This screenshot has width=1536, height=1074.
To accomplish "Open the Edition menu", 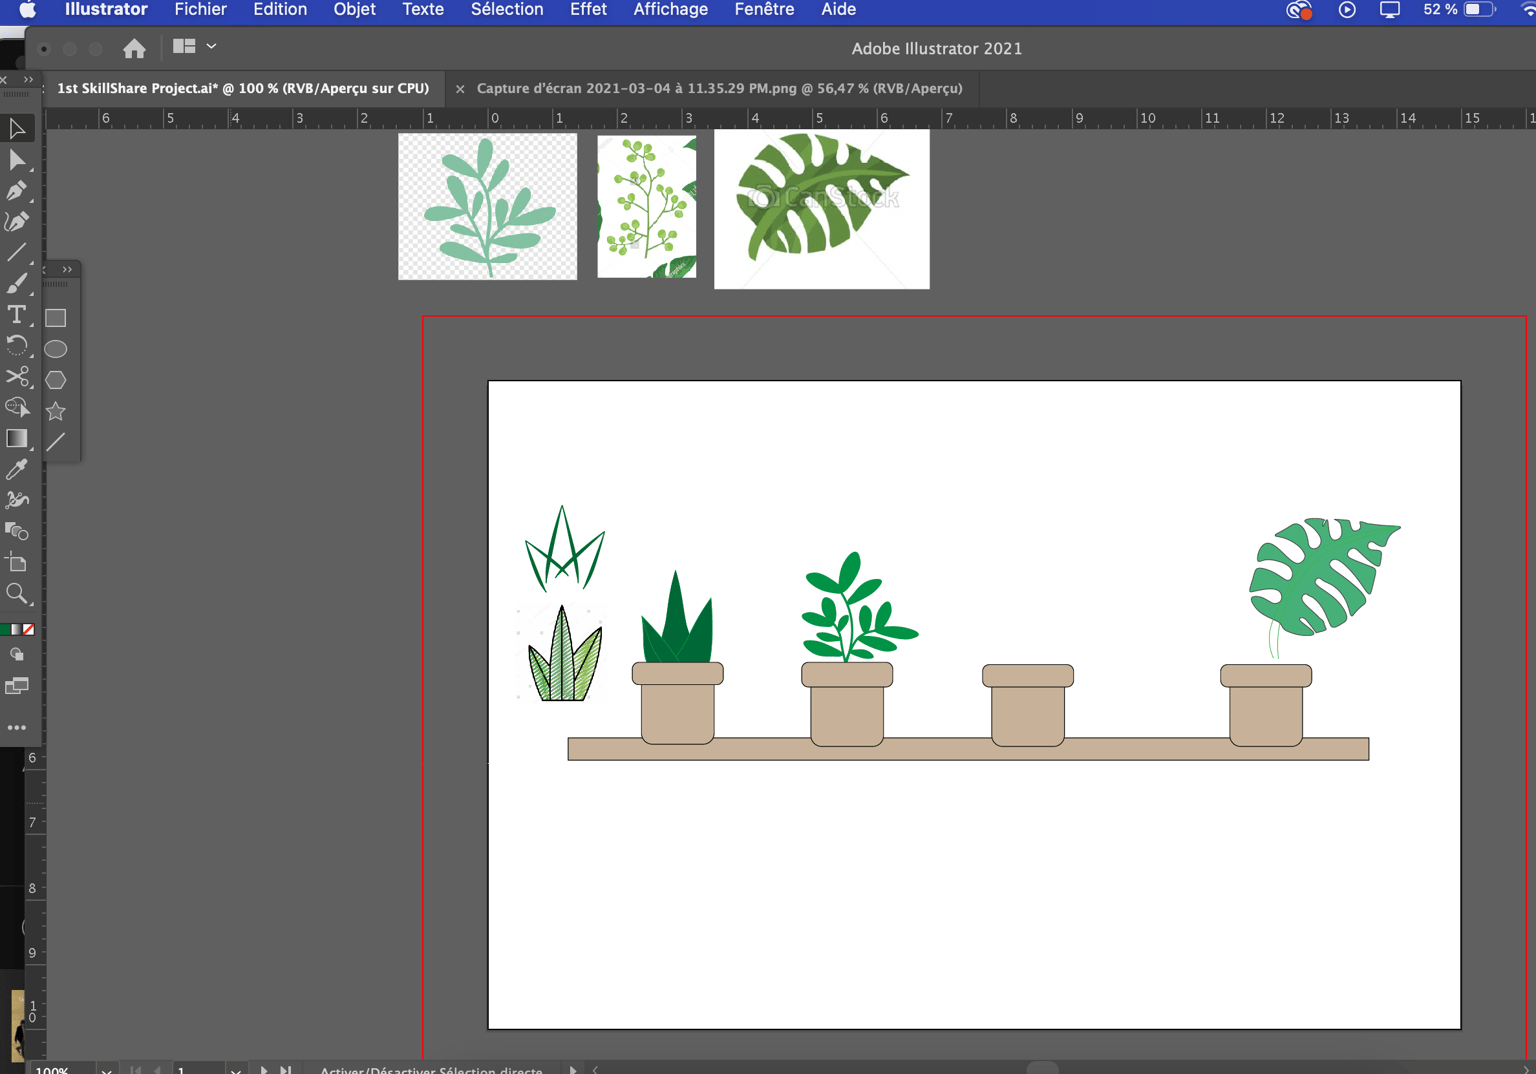I will point(280,10).
